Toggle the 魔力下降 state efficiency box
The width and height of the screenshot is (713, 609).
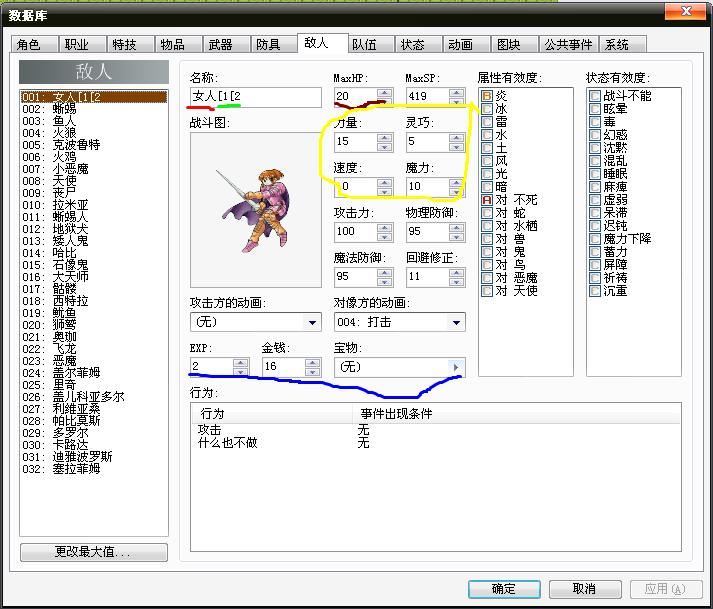(x=595, y=239)
